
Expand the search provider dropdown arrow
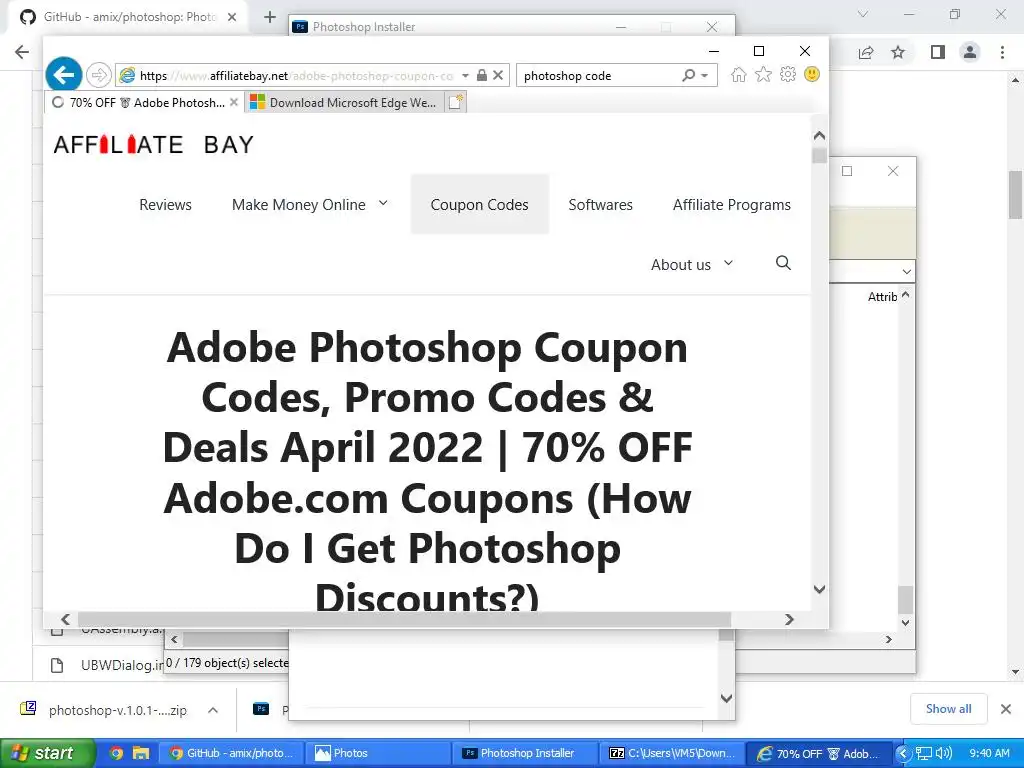click(705, 75)
